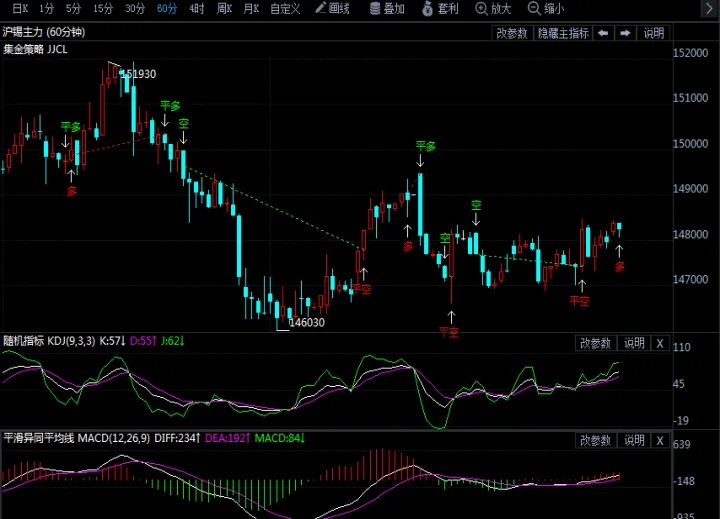Viewport: 720px width, 519px height.
Task: Click the 152000 price axis label
Action: pos(691,53)
